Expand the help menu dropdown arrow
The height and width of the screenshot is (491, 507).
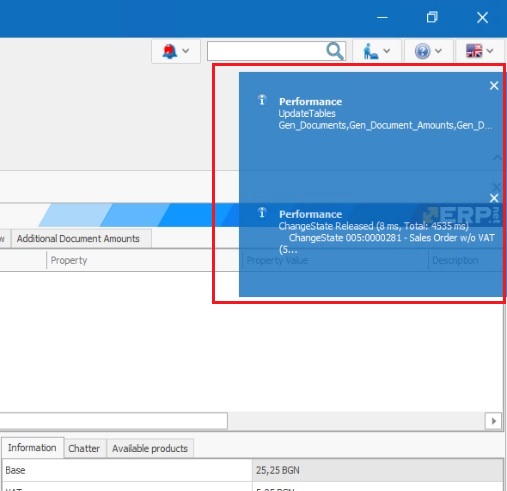pyautogui.click(x=438, y=51)
